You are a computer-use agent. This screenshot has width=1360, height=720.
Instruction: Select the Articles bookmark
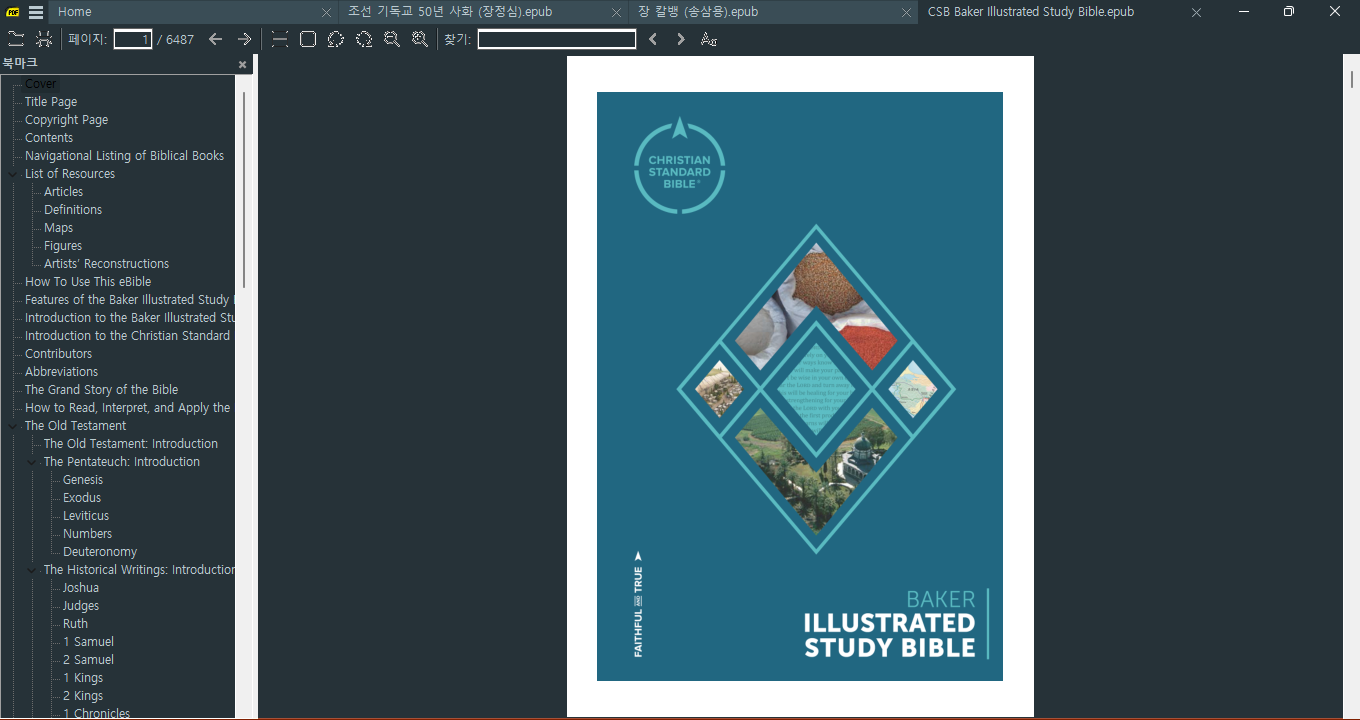point(63,192)
